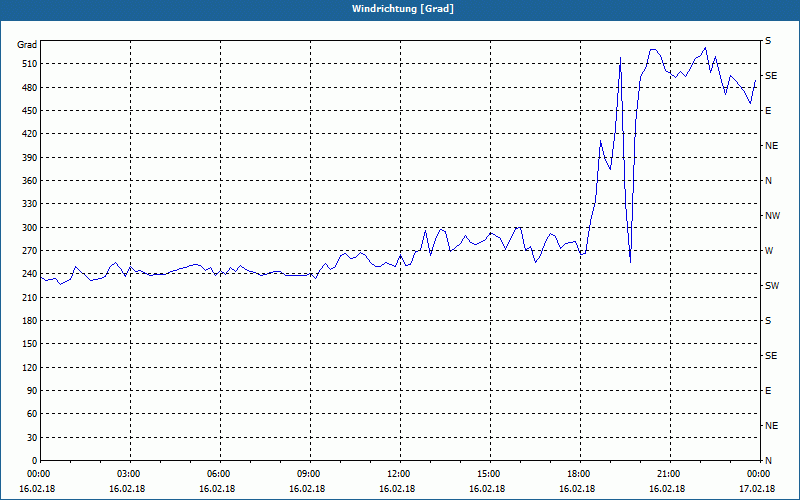Click the 30 y-axis value
Image resolution: width=800 pixels, height=500 pixels.
pyautogui.click(x=31, y=437)
